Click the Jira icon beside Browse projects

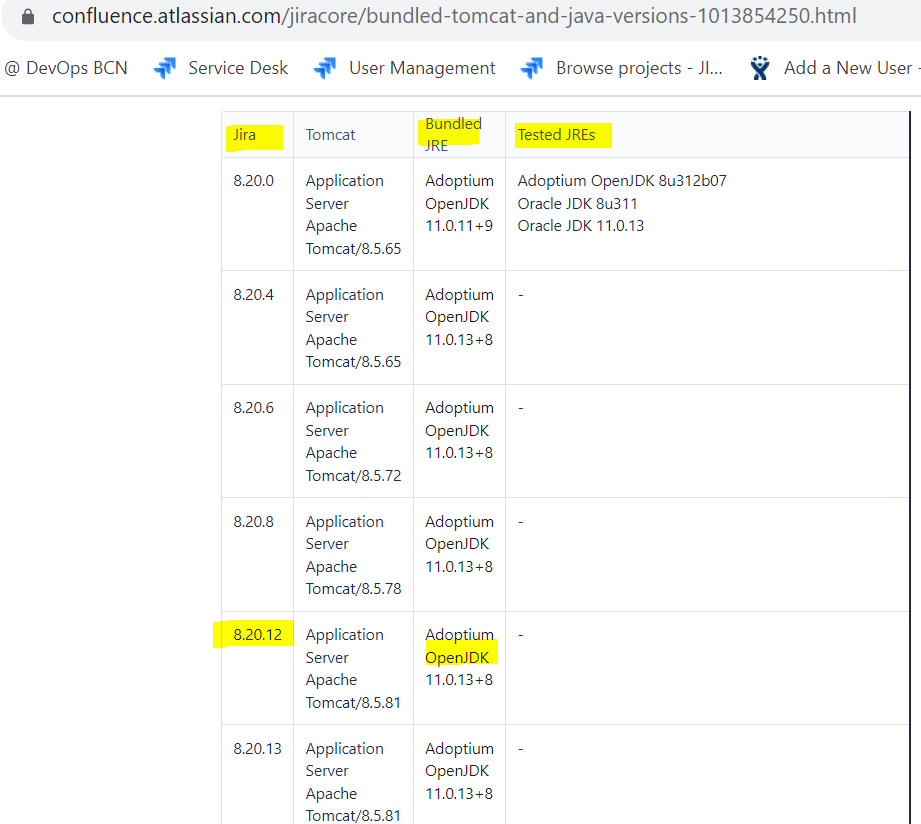tap(532, 68)
